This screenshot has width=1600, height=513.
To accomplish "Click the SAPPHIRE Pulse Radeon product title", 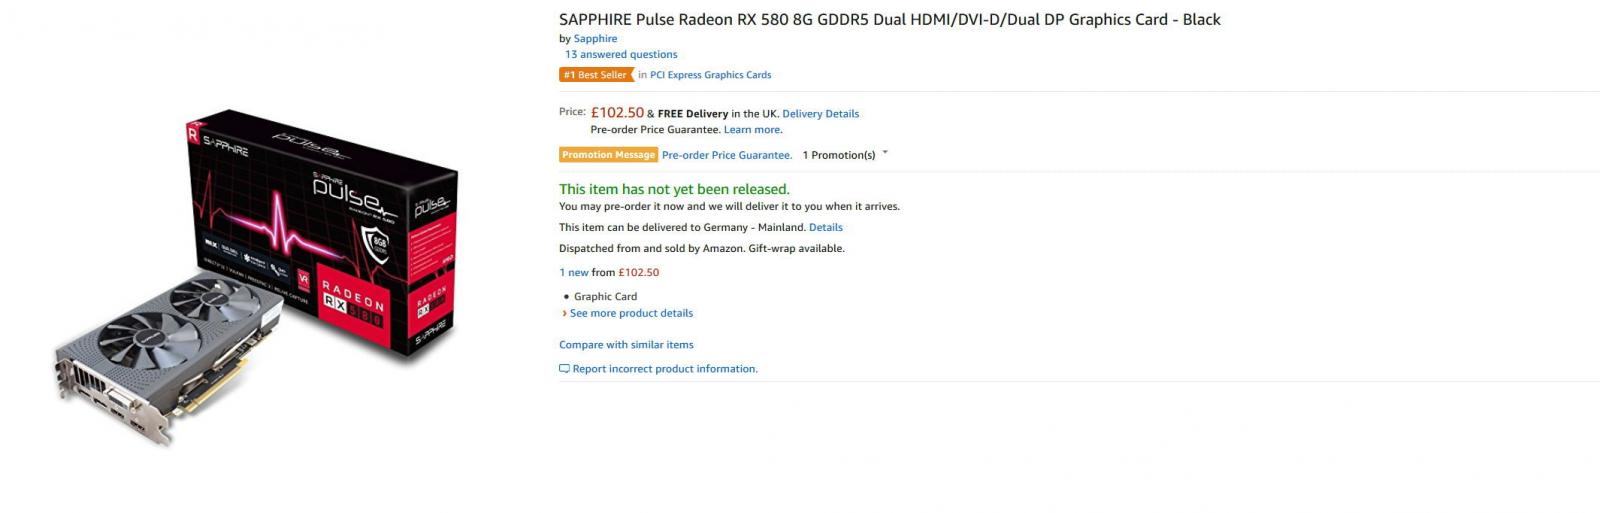I will tap(889, 20).
